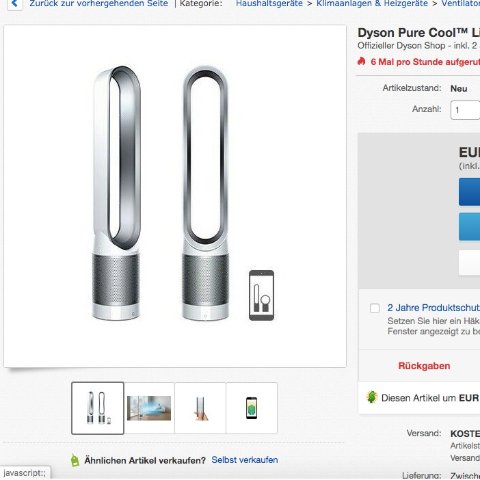This screenshot has width=480, height=480.
Task: Open the Klimaanlagen & Heizgeräte breadcrumb
Action: click(x=372, y=4)
